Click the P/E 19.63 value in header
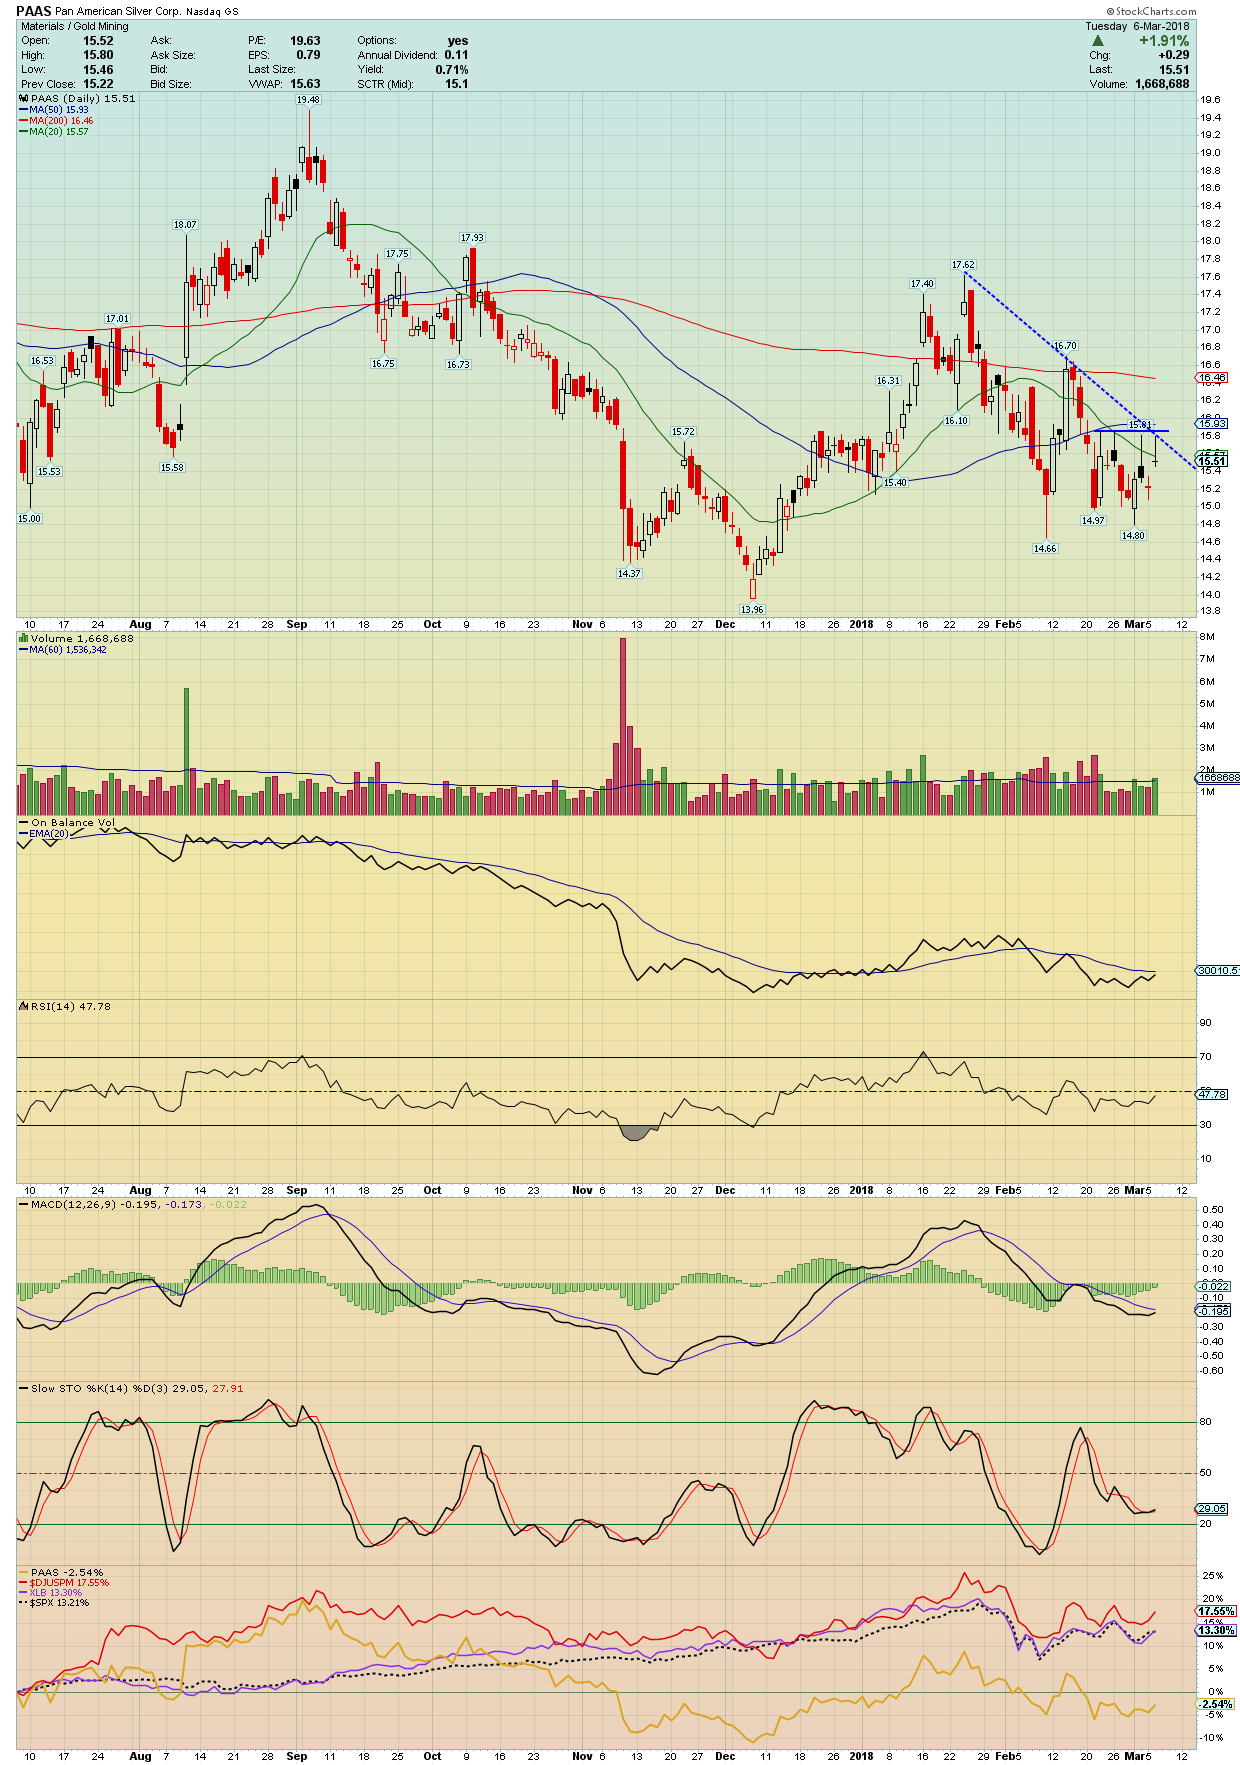The width and height of the screenshot is (1240, 1765). point(305,41)
